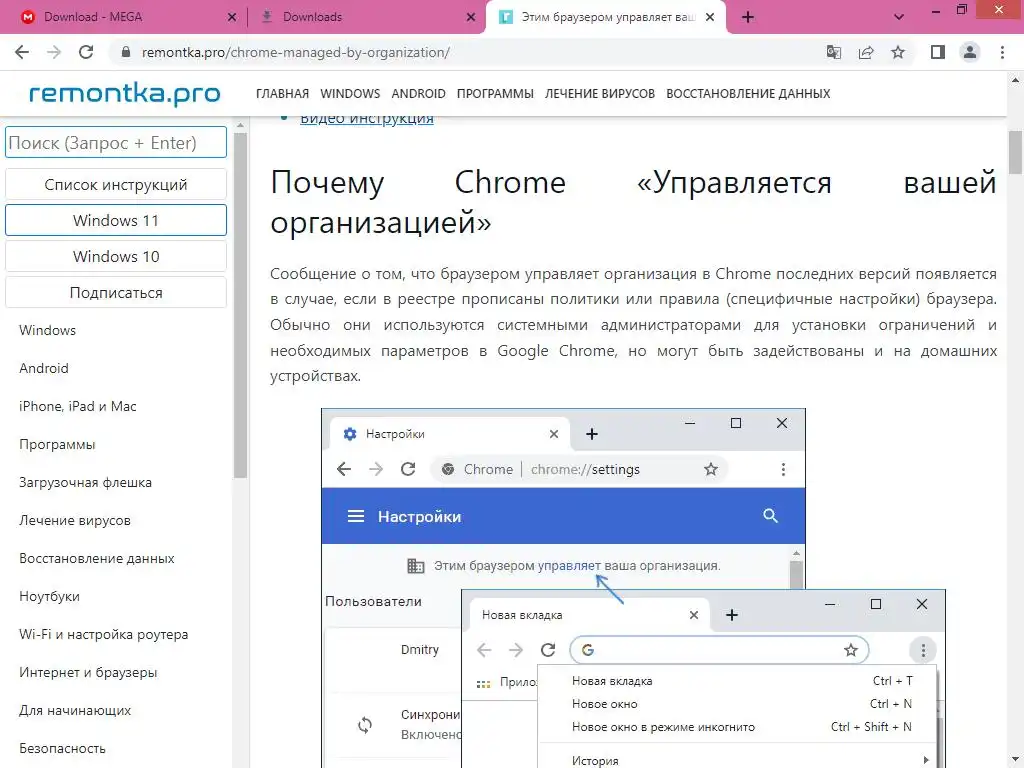Open Wi-Fi и настройка роутера category

click(x=103, y=633)
